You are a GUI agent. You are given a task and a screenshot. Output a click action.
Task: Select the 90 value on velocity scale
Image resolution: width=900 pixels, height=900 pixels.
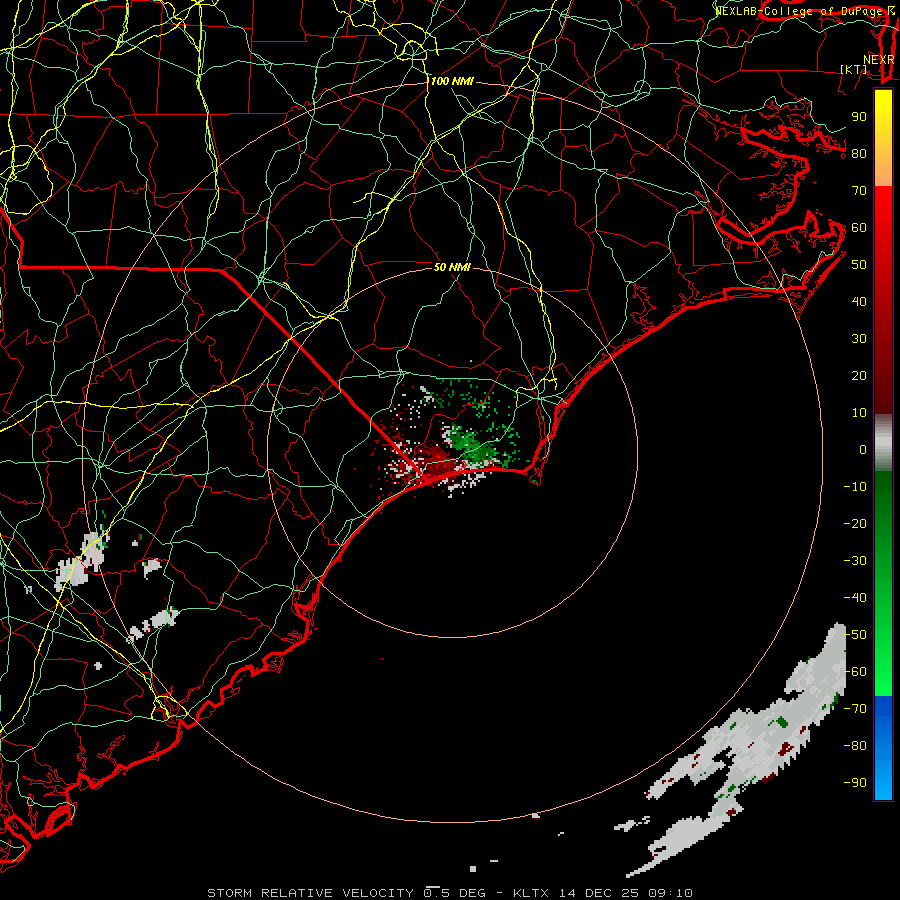[859, 117]
